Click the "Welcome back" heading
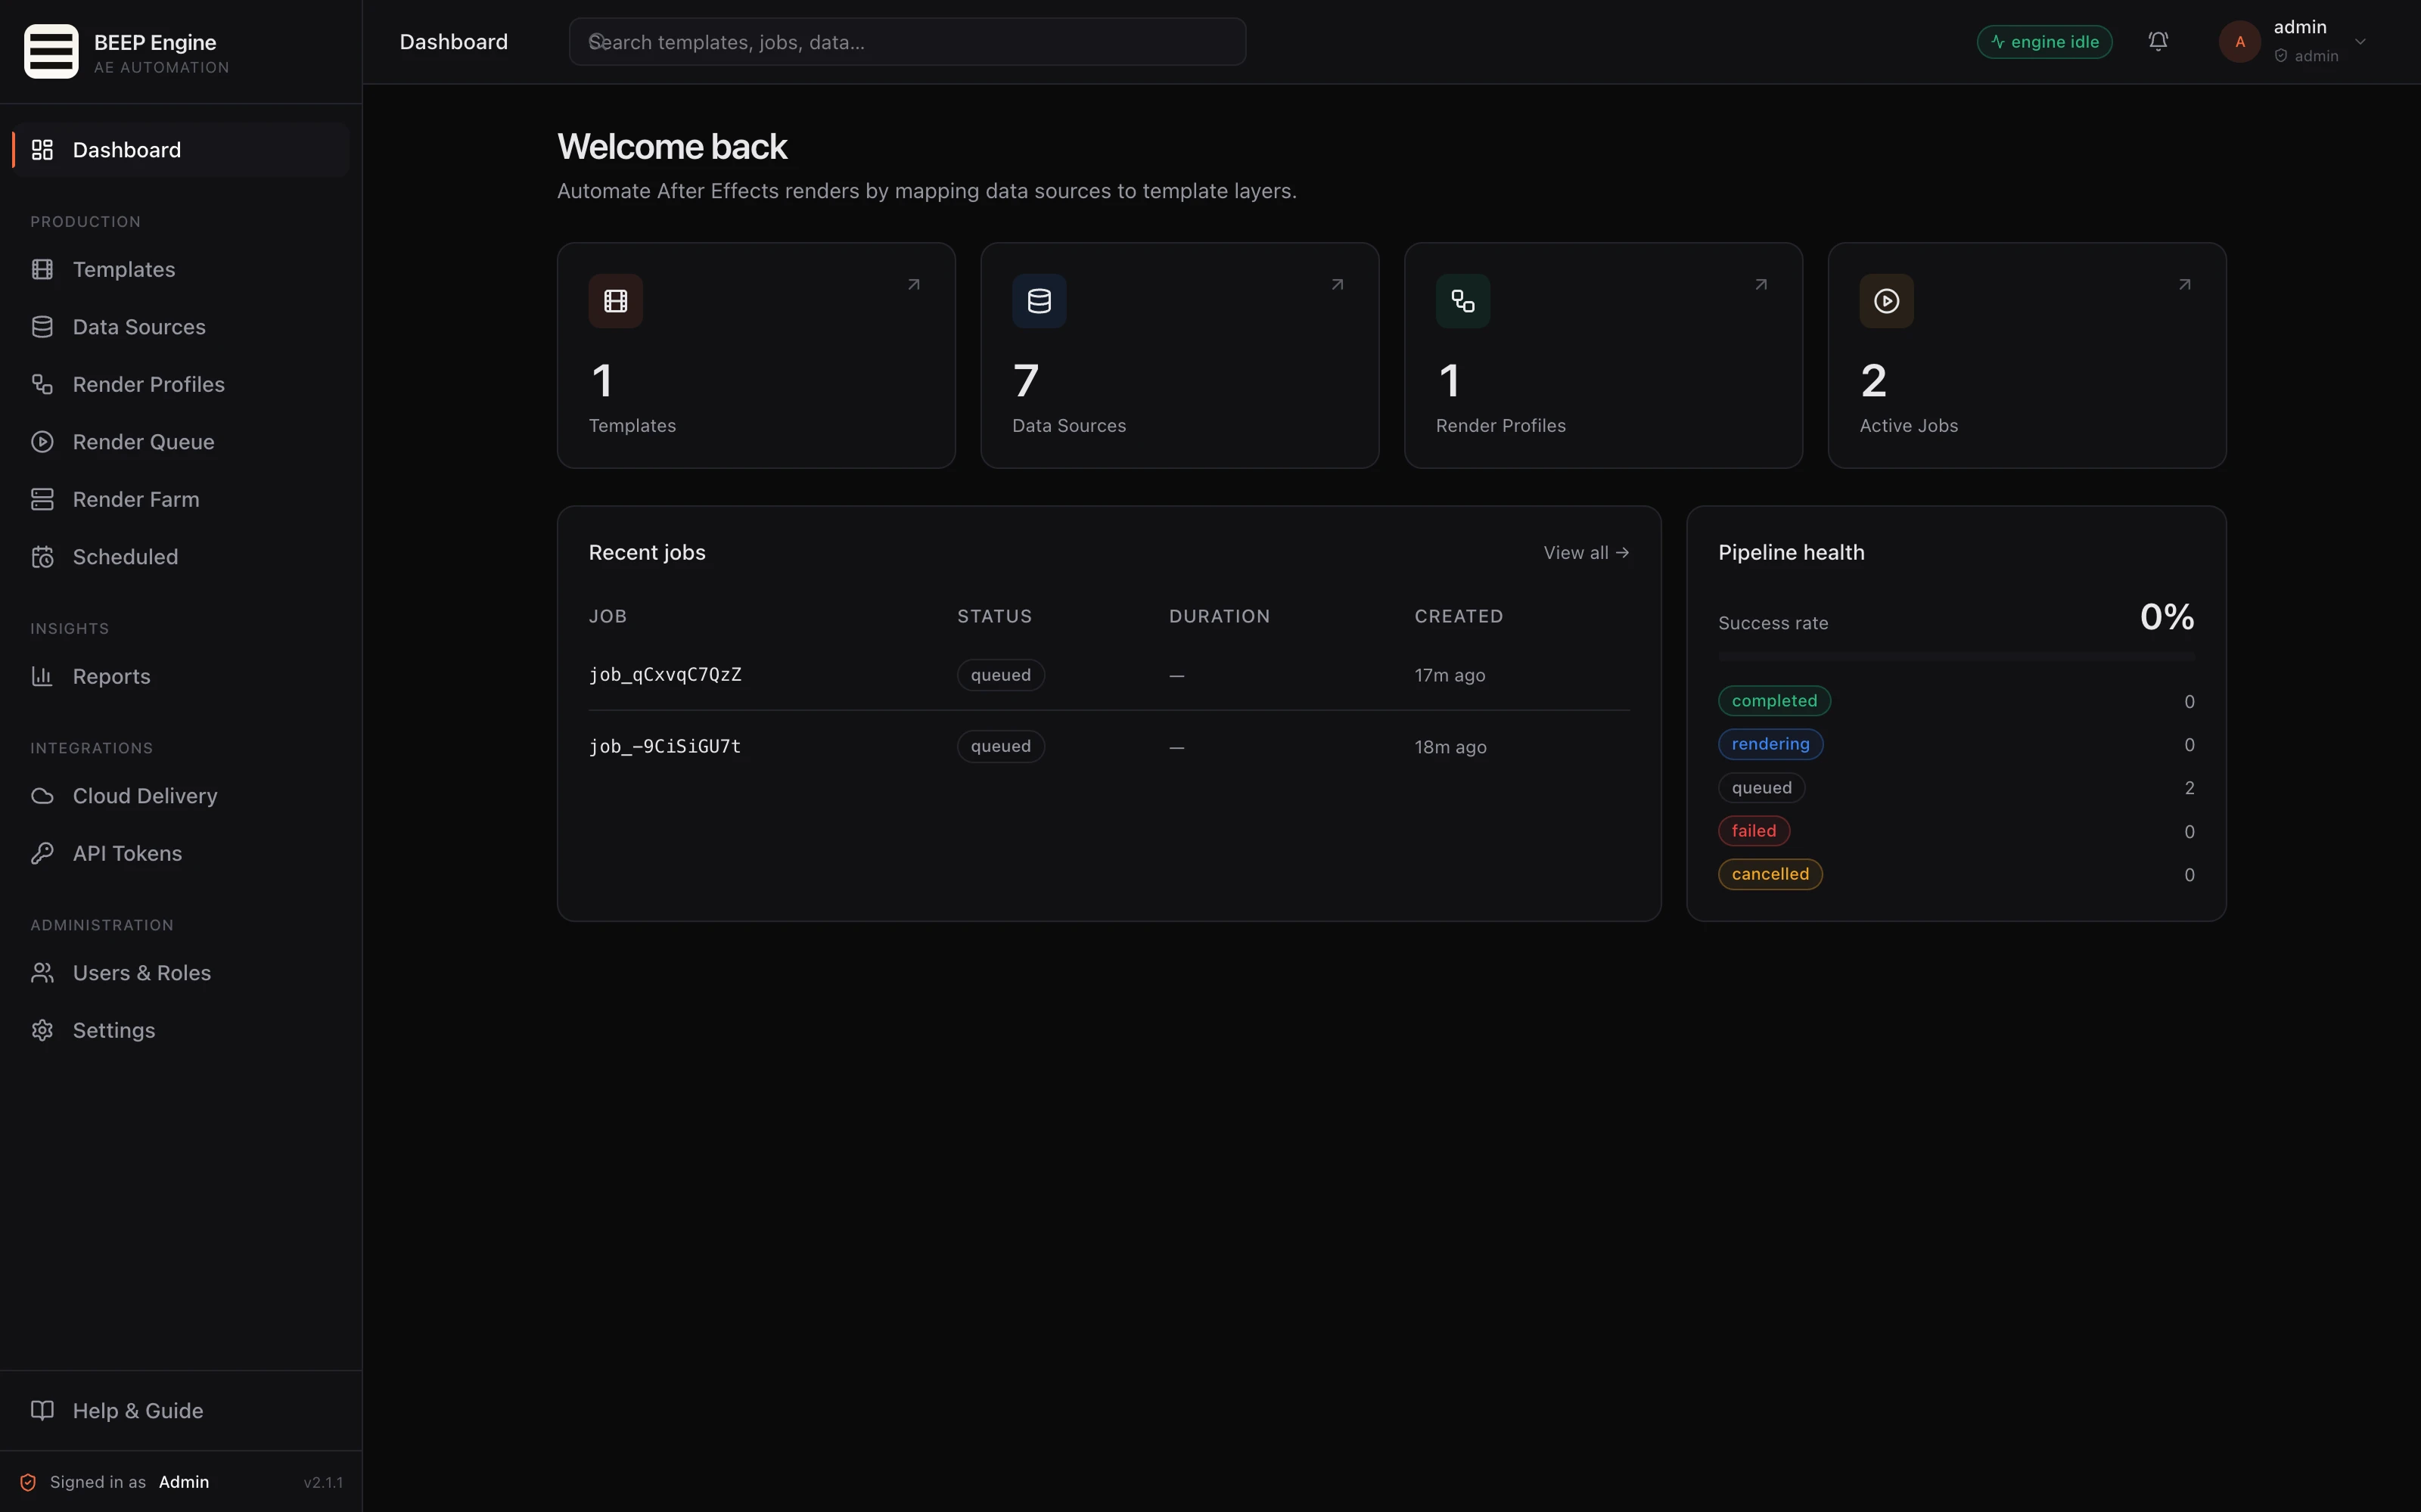Screen dimensions: 2421x1512 (672, 147)
